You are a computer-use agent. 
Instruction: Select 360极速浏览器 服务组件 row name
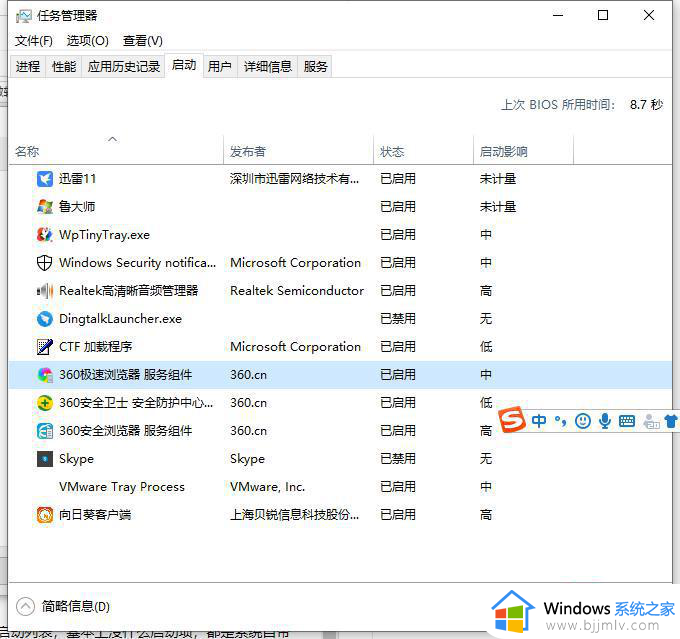[126, 375]
